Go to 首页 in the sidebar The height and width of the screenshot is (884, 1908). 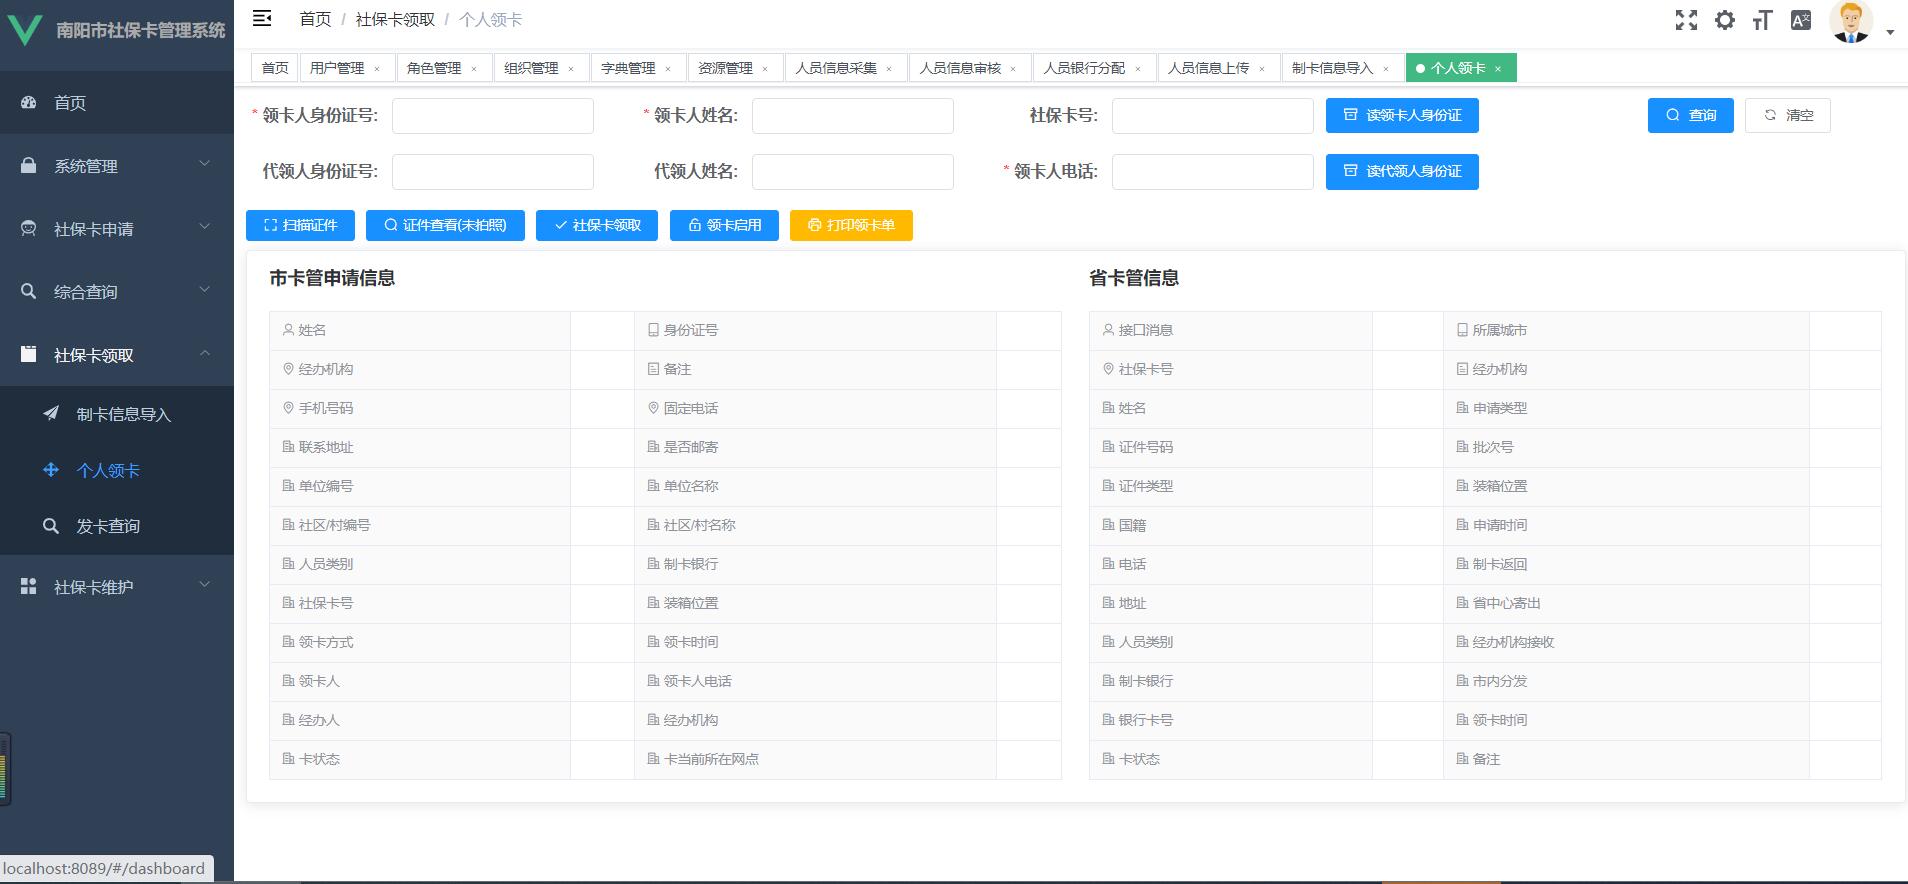117,102
